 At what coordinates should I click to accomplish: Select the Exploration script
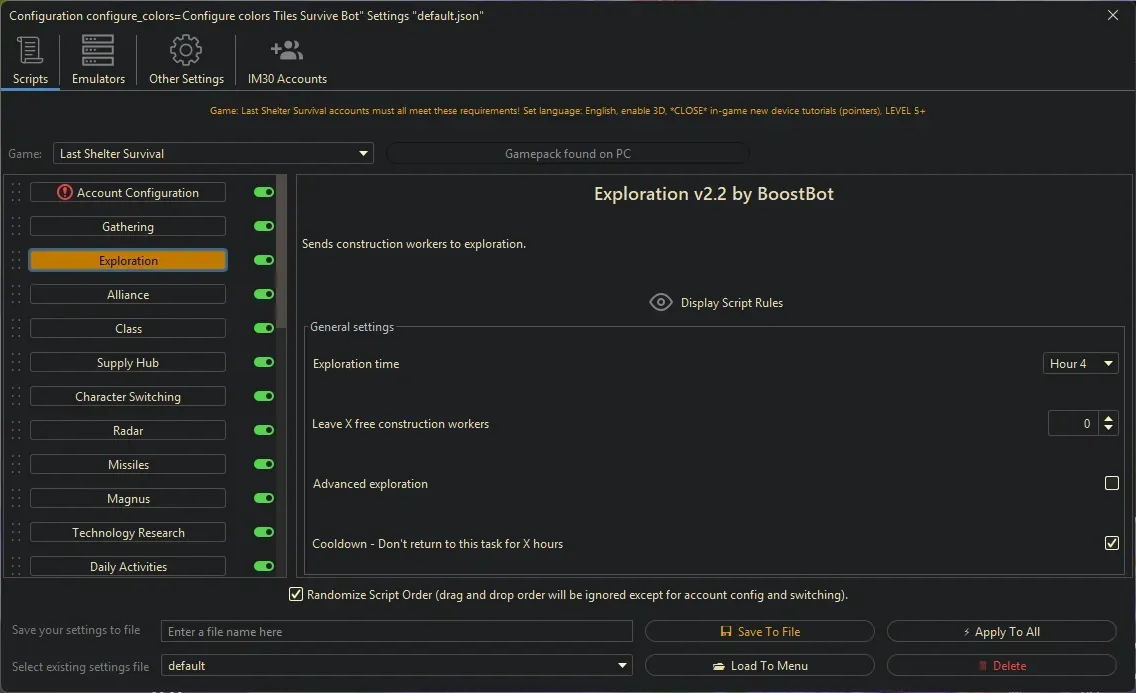tap(128, 260)
